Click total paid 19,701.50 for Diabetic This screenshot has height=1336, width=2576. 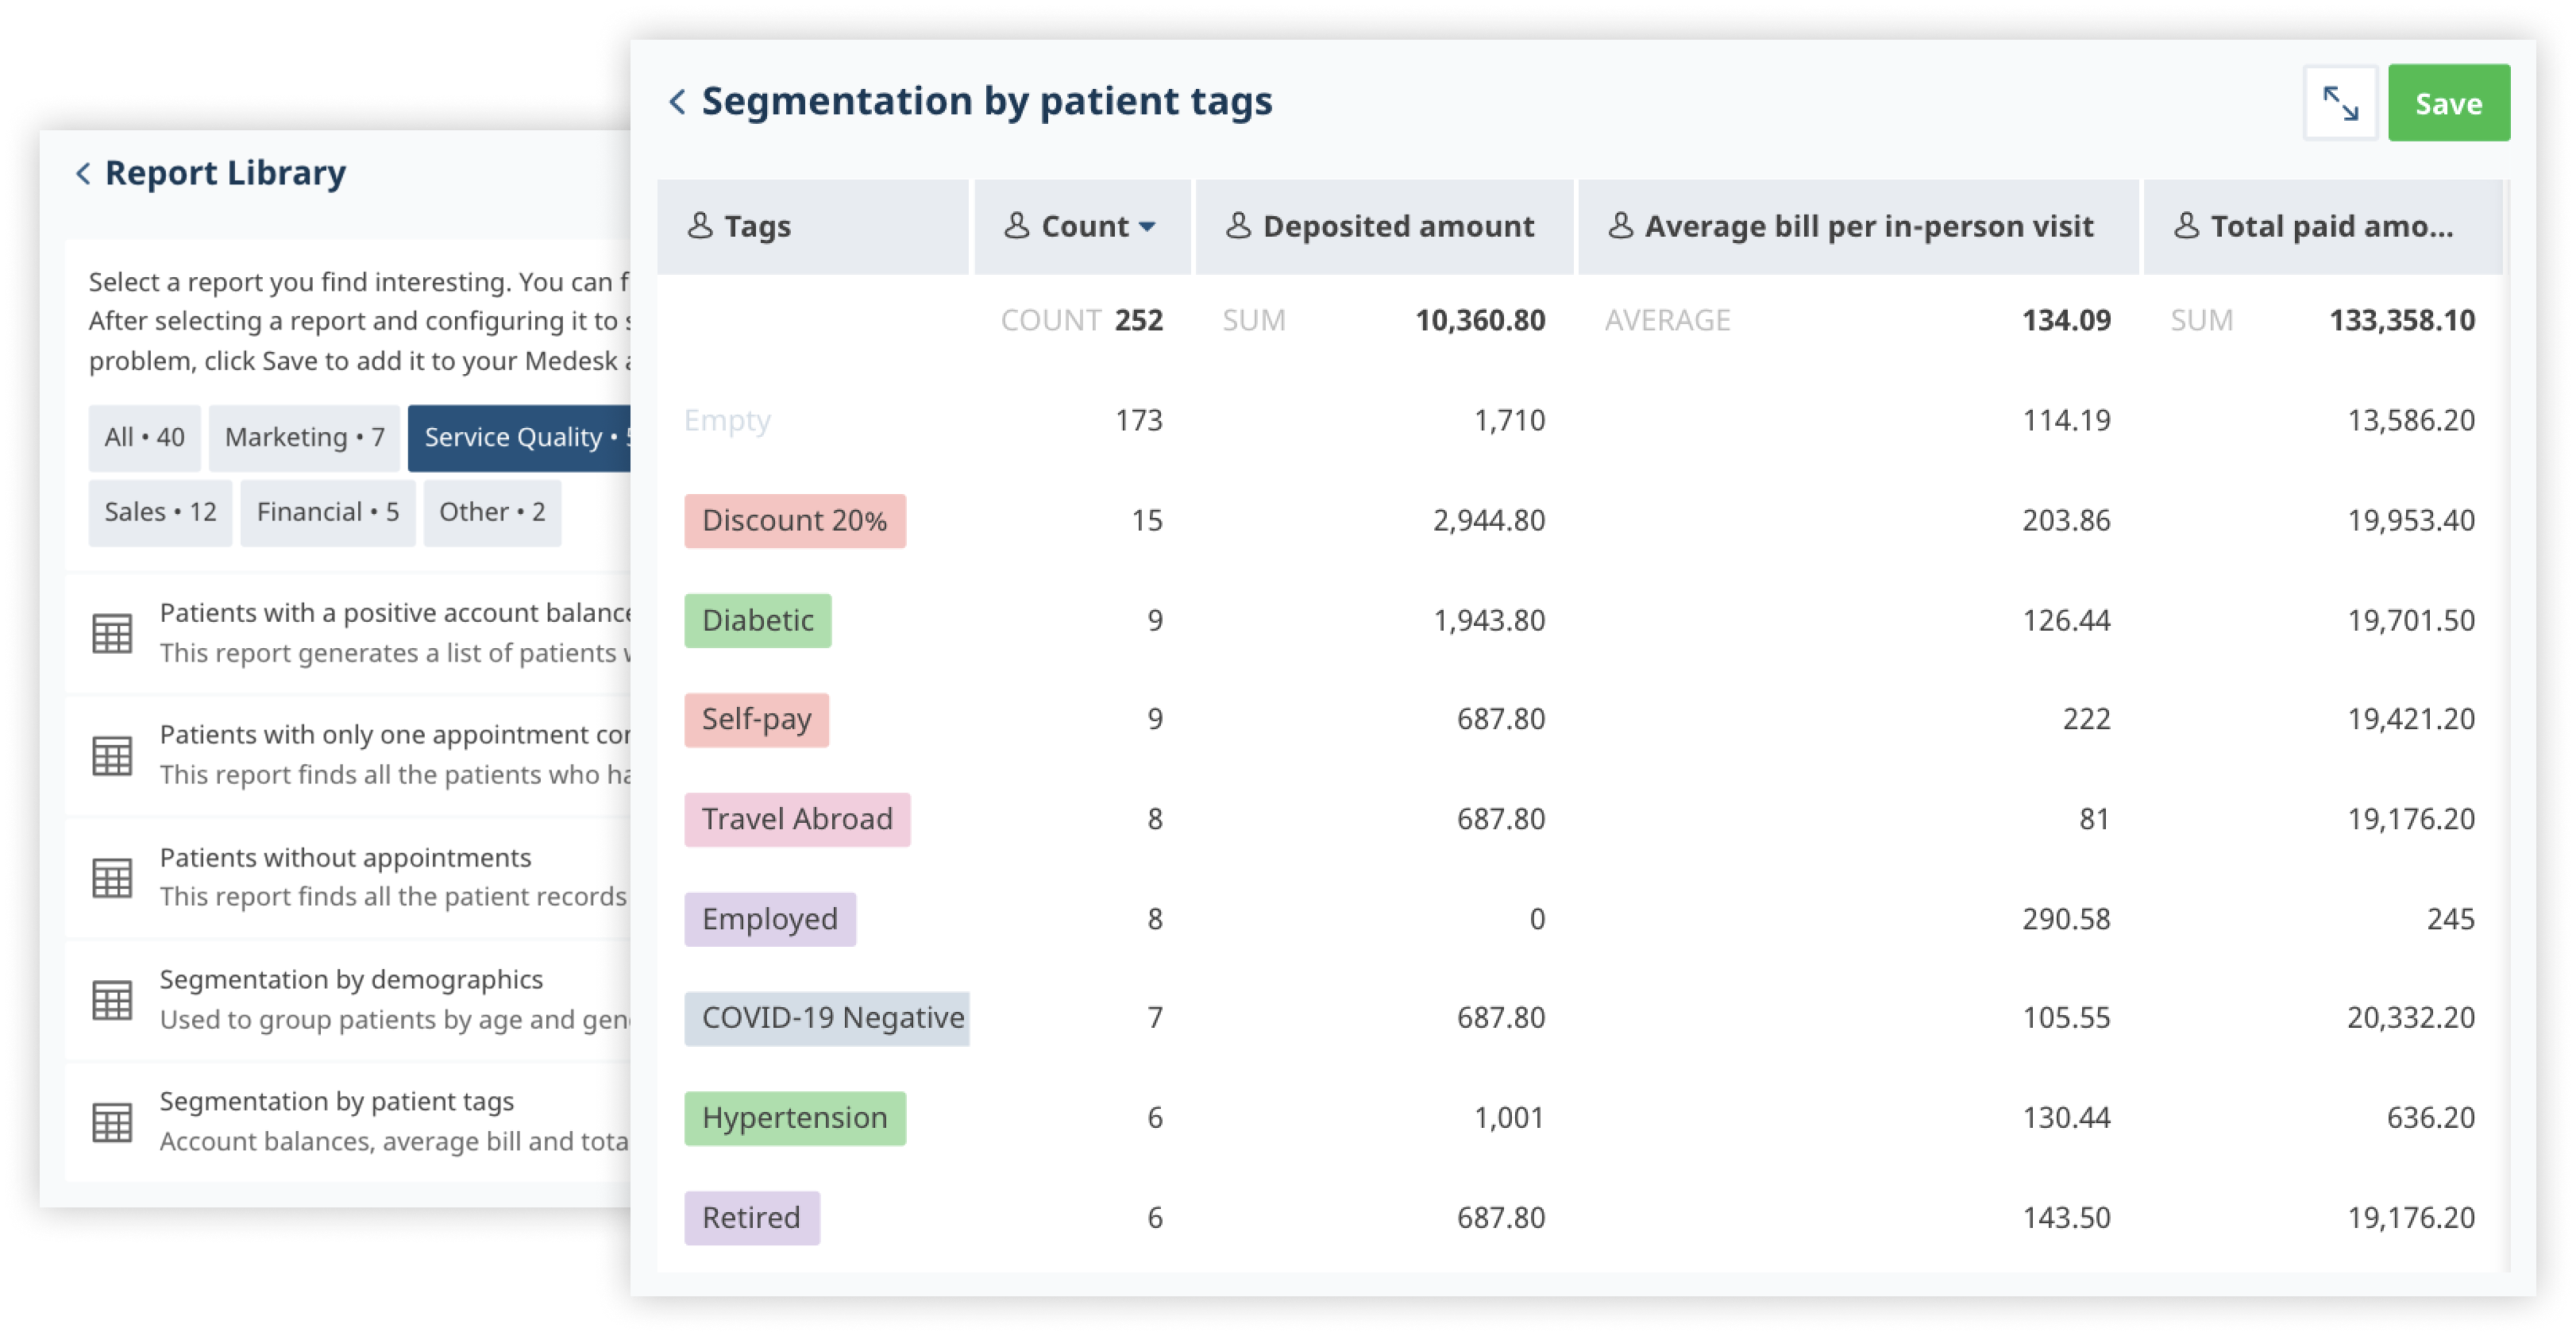[2411, 621]
